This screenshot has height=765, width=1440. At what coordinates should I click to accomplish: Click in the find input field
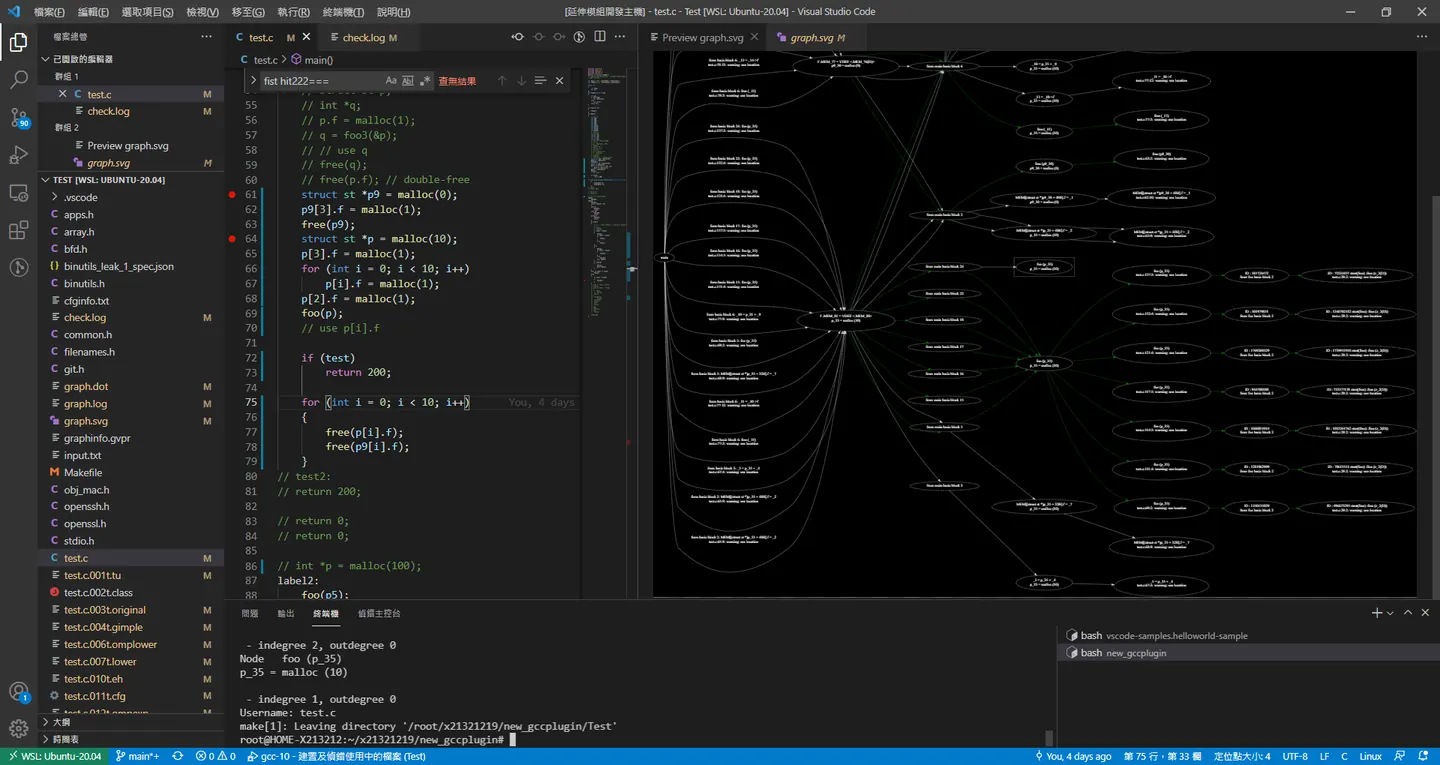point(321,81)
